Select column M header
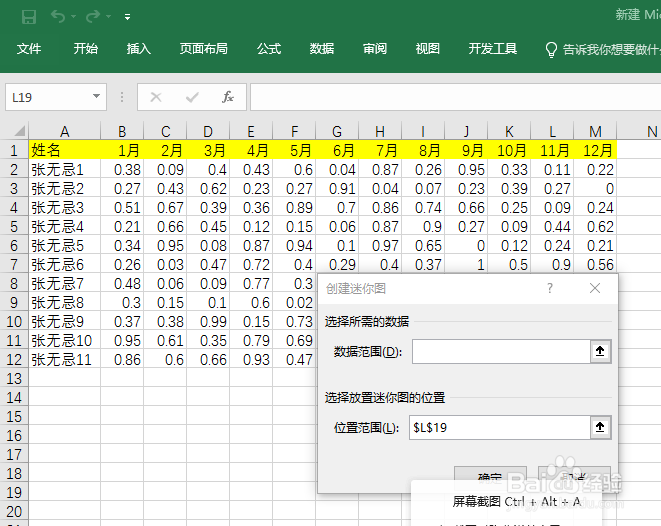The height and width of the screenshot is (526, 661). pos(595,132)
